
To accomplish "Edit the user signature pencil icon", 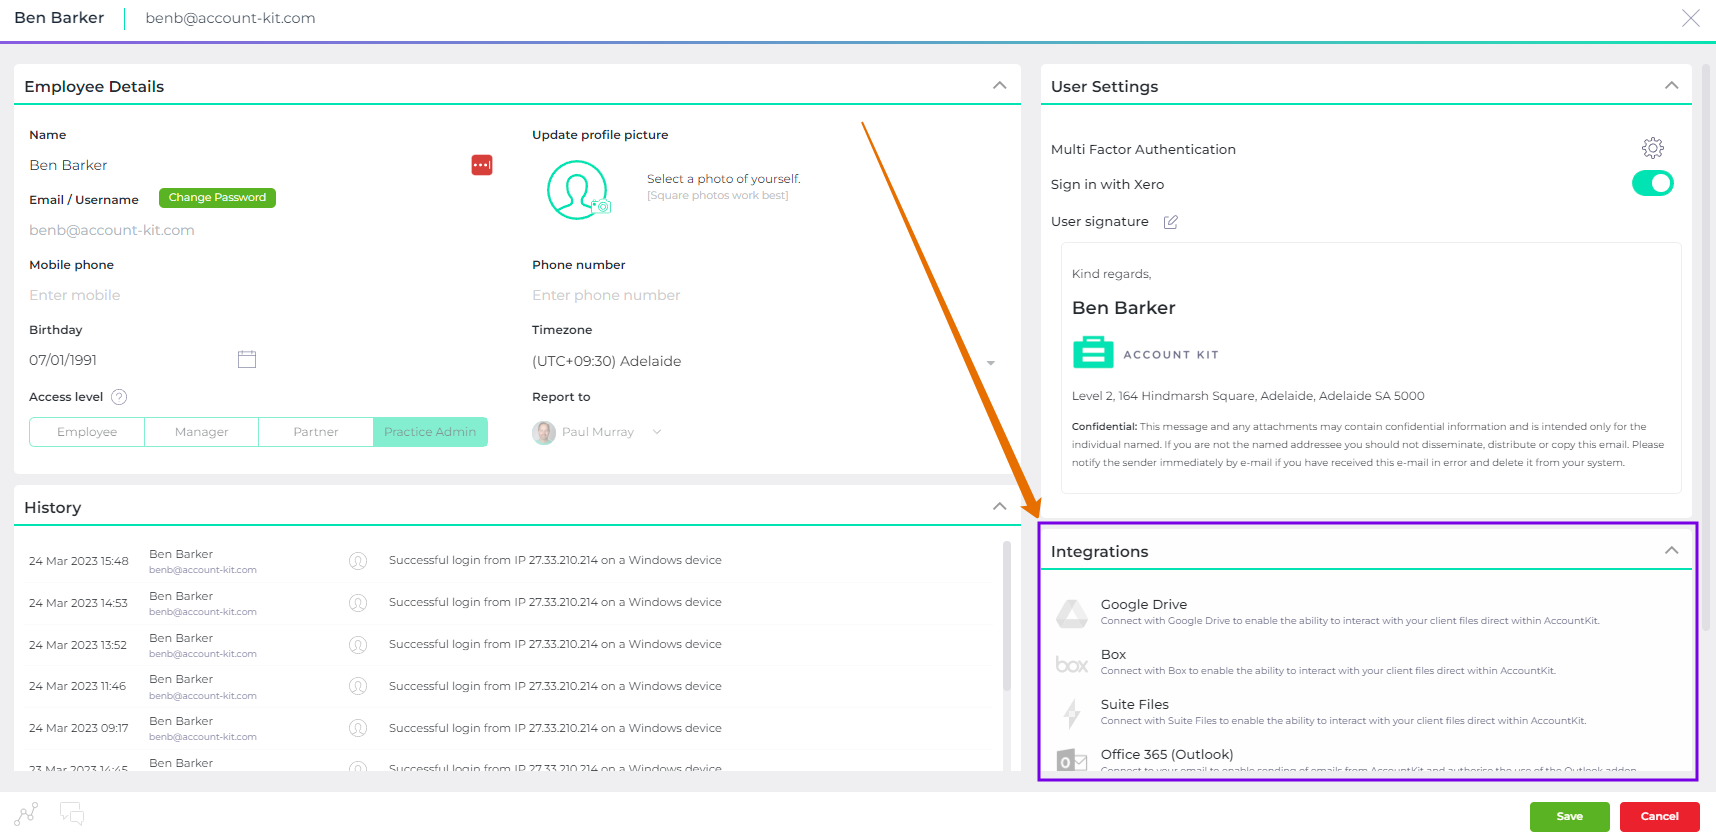I will pos(1171,222).
